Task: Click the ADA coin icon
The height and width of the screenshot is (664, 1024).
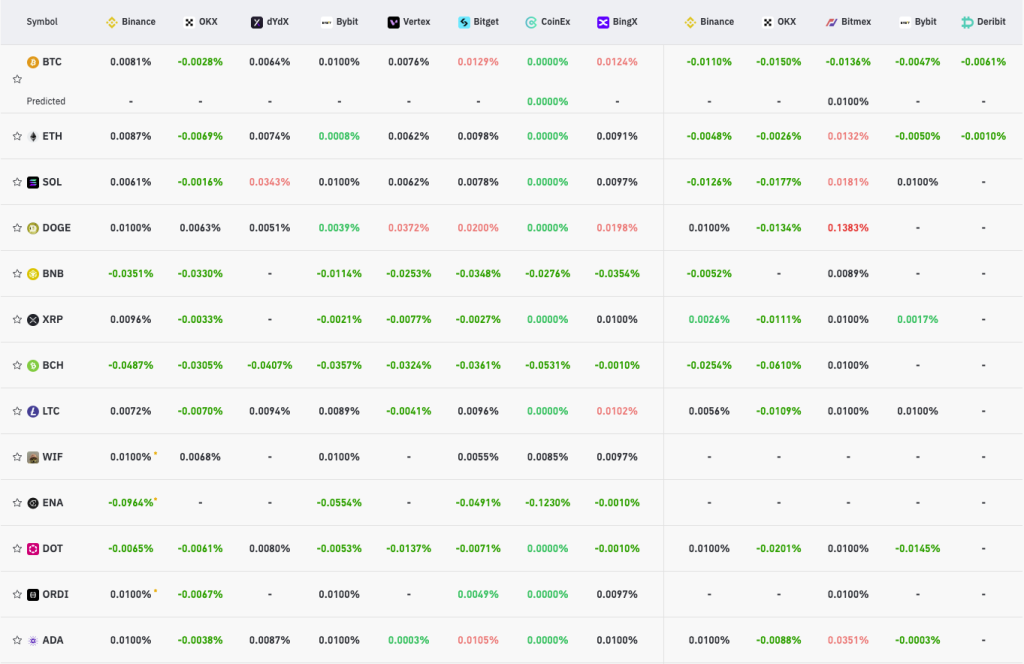Action: point(33,640)
